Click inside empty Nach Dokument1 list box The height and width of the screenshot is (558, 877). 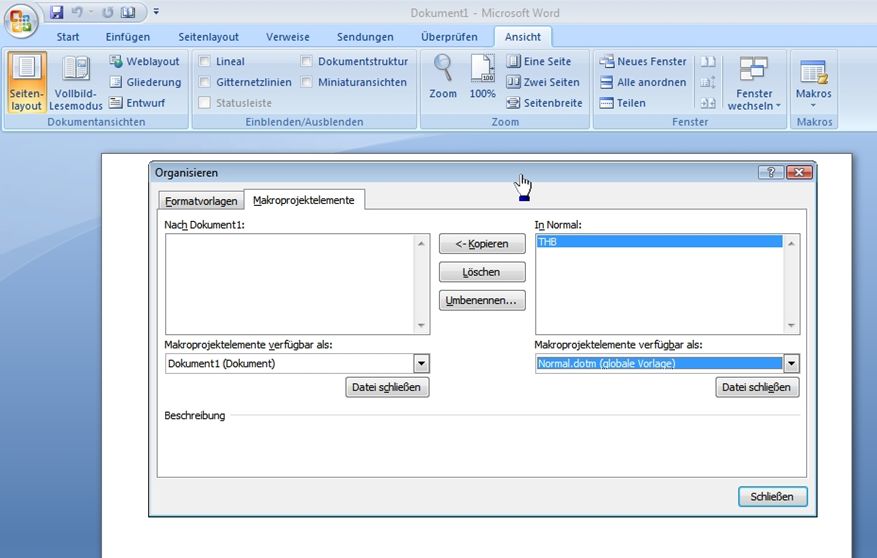(290, 284)
